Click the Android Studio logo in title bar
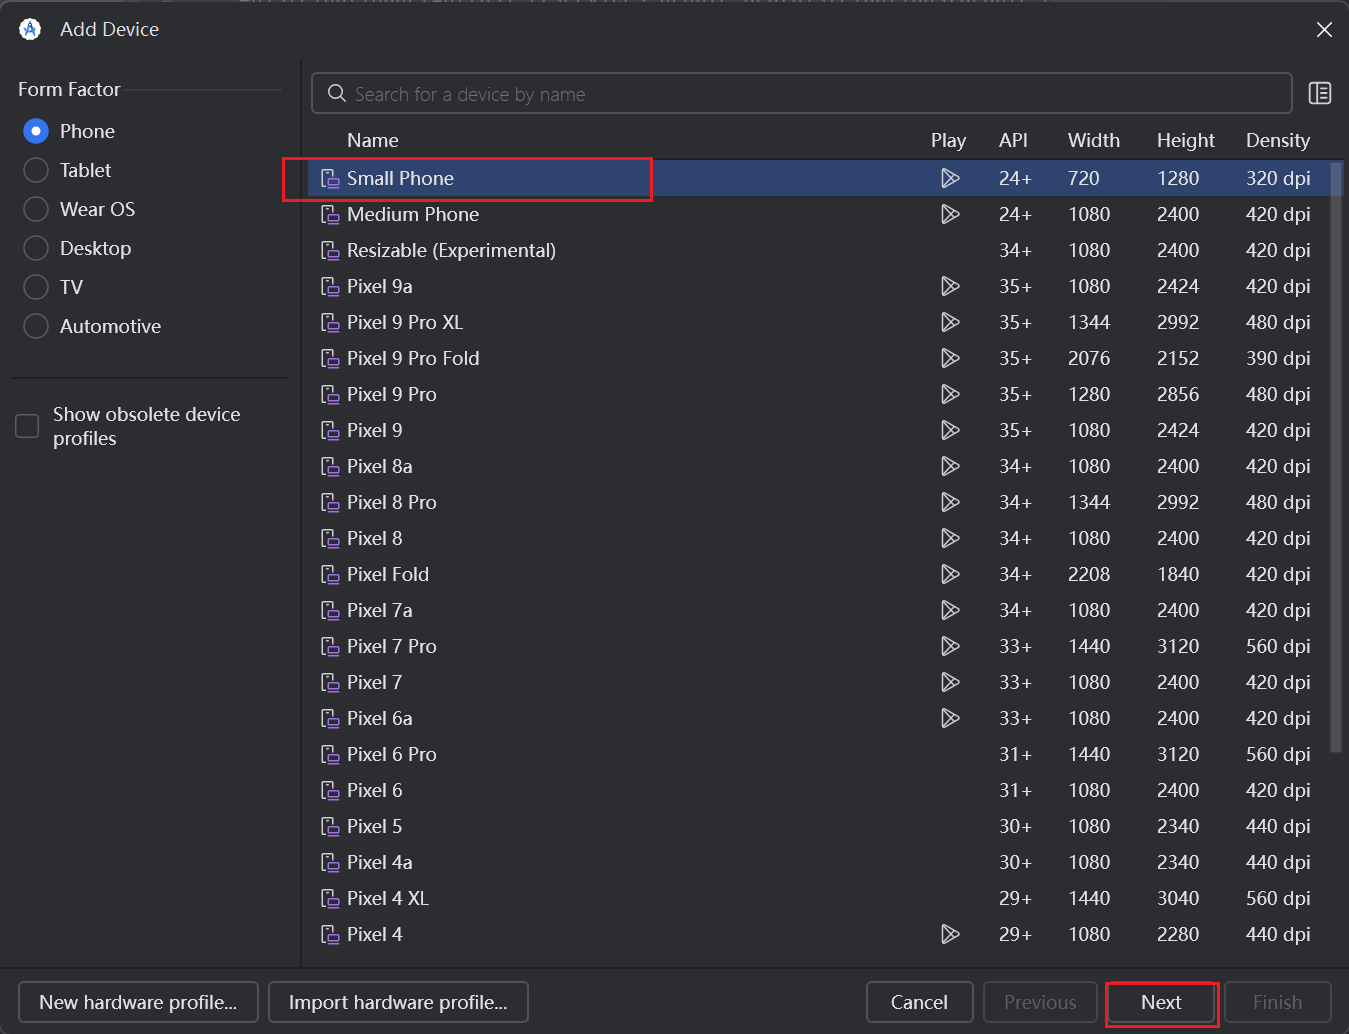This screenshot has height=1034, width=1349. click(30, 29)
